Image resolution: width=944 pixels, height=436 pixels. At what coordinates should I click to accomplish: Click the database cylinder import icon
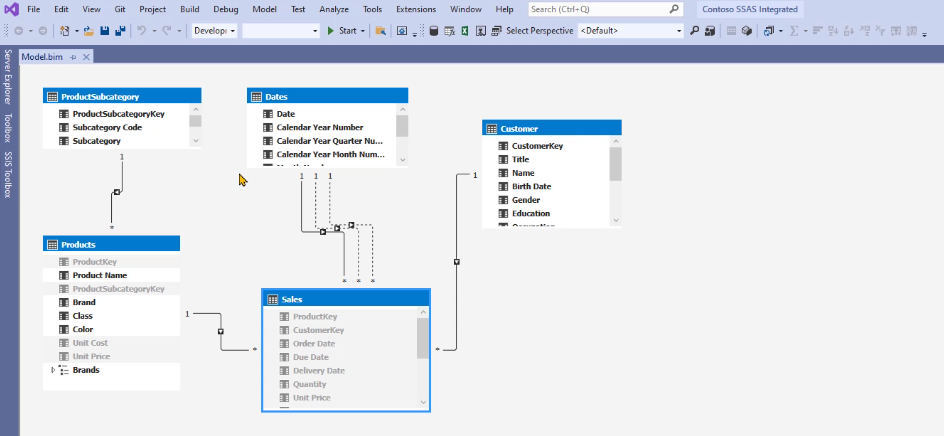tap(433, 31)
